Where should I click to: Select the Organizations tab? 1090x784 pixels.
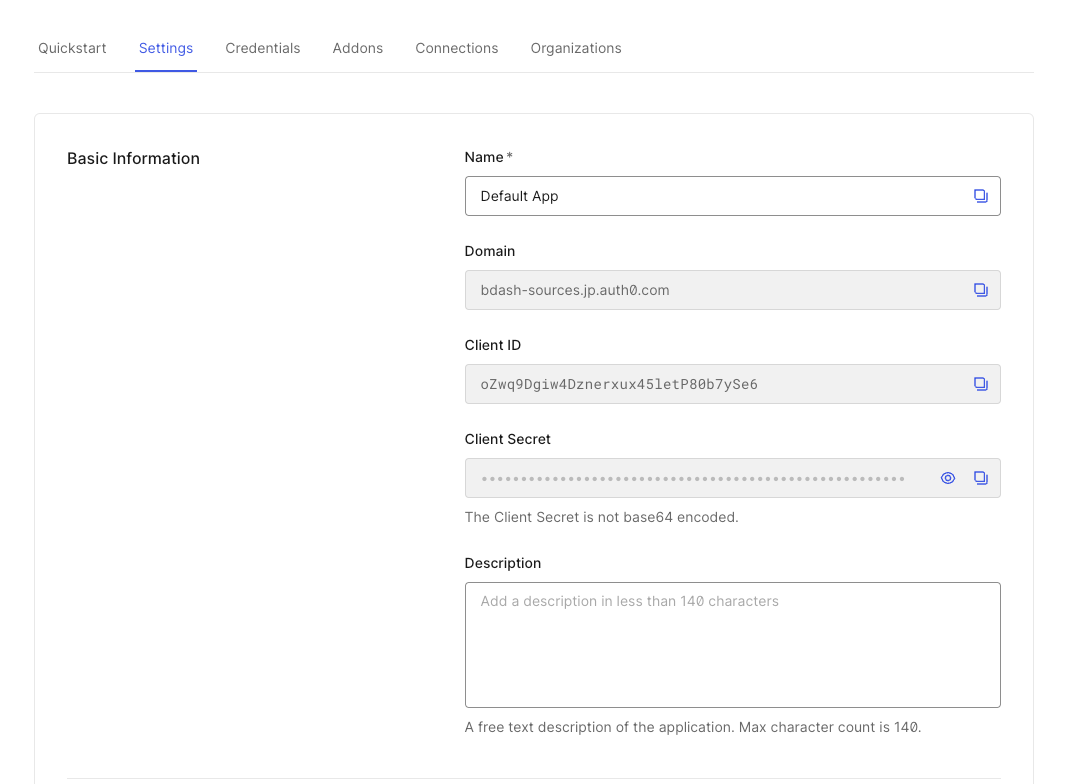coord(575,48)
